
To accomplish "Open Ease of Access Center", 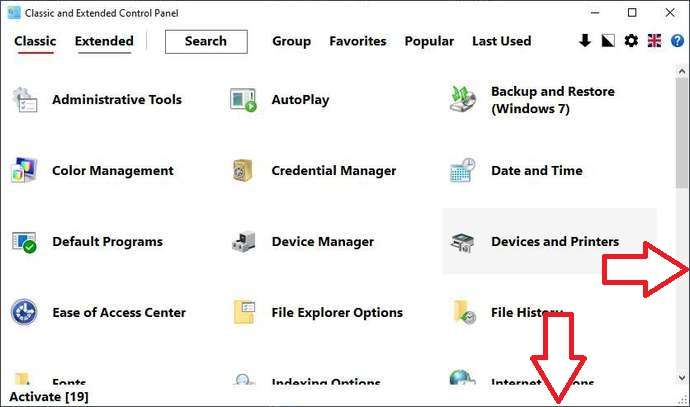I will click(x=118, y=313).
